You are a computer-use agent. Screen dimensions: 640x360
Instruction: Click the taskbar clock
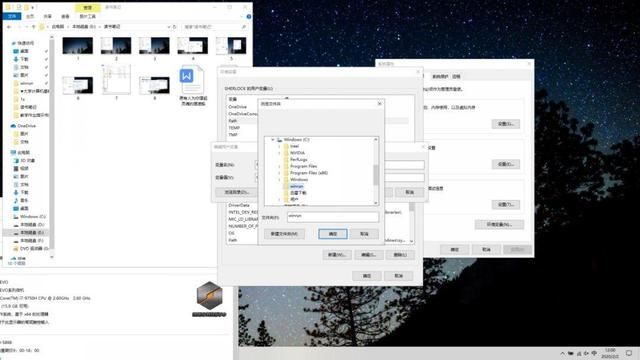[x=610, y=353]
